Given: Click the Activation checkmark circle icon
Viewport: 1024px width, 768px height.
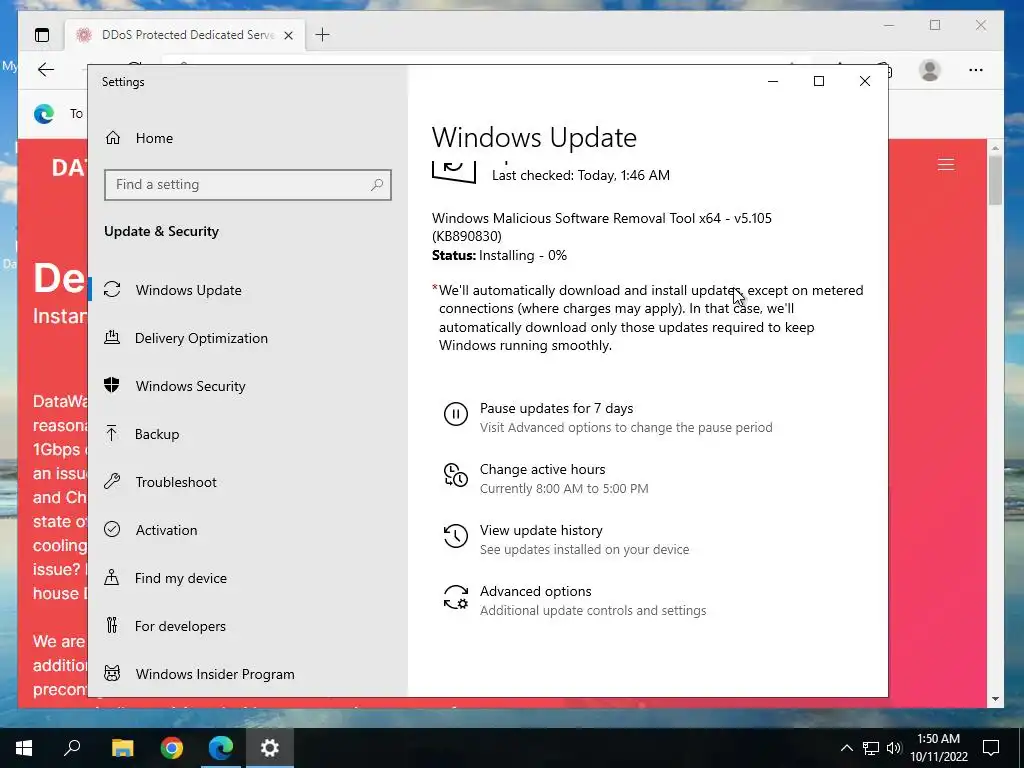Looking at the screenshot, I should click(112, 530).
